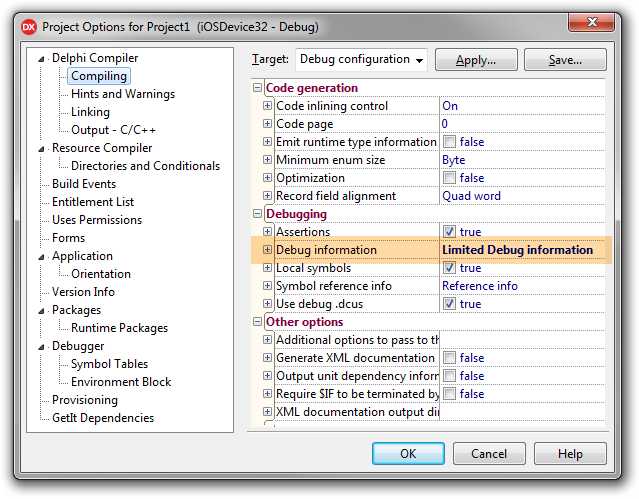The image size is (639, 499).
Task: Select Environment Block tree item
Action: [x=121, y=382]
